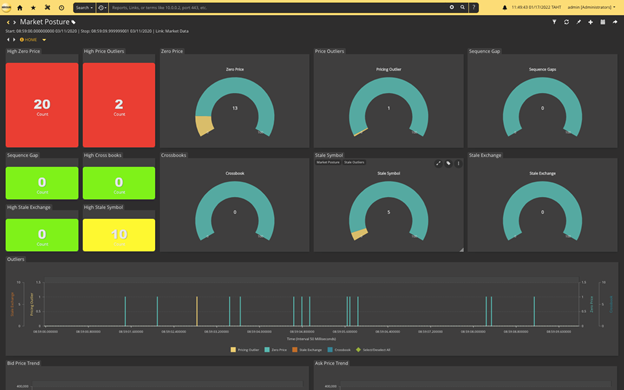Expand the Stale Symbol widget to fullscreen
The image size is (624, 390).
[438, 163]
